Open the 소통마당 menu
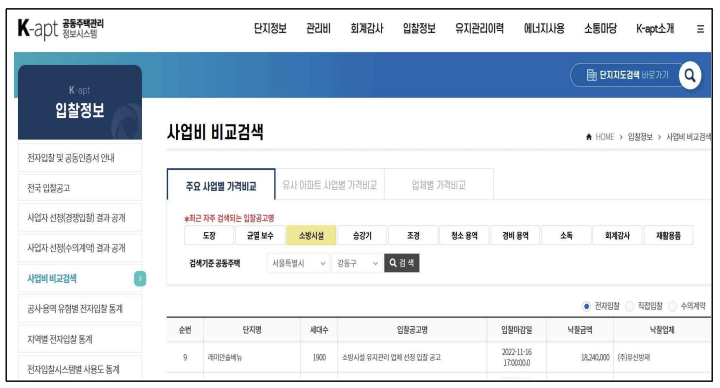The width and height of the screenshot is (720, 388). point(600,28)
